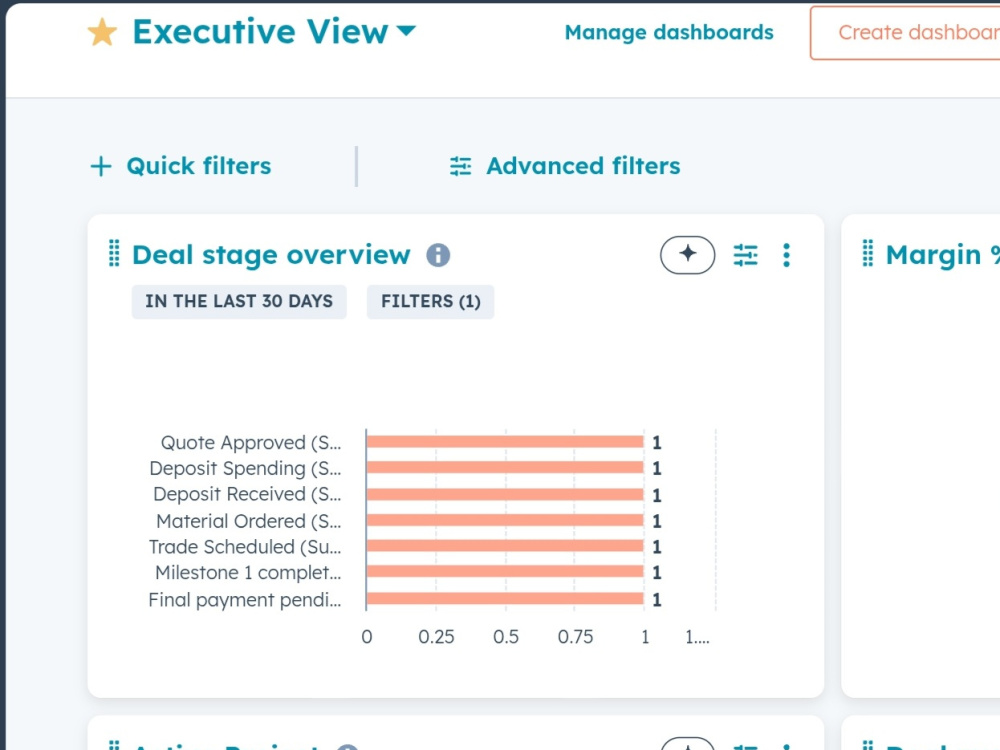The height and width of the screenshot is (750, 1000).
Task: Grab the Deal stage overview drag handle
Action: (114, 253)
